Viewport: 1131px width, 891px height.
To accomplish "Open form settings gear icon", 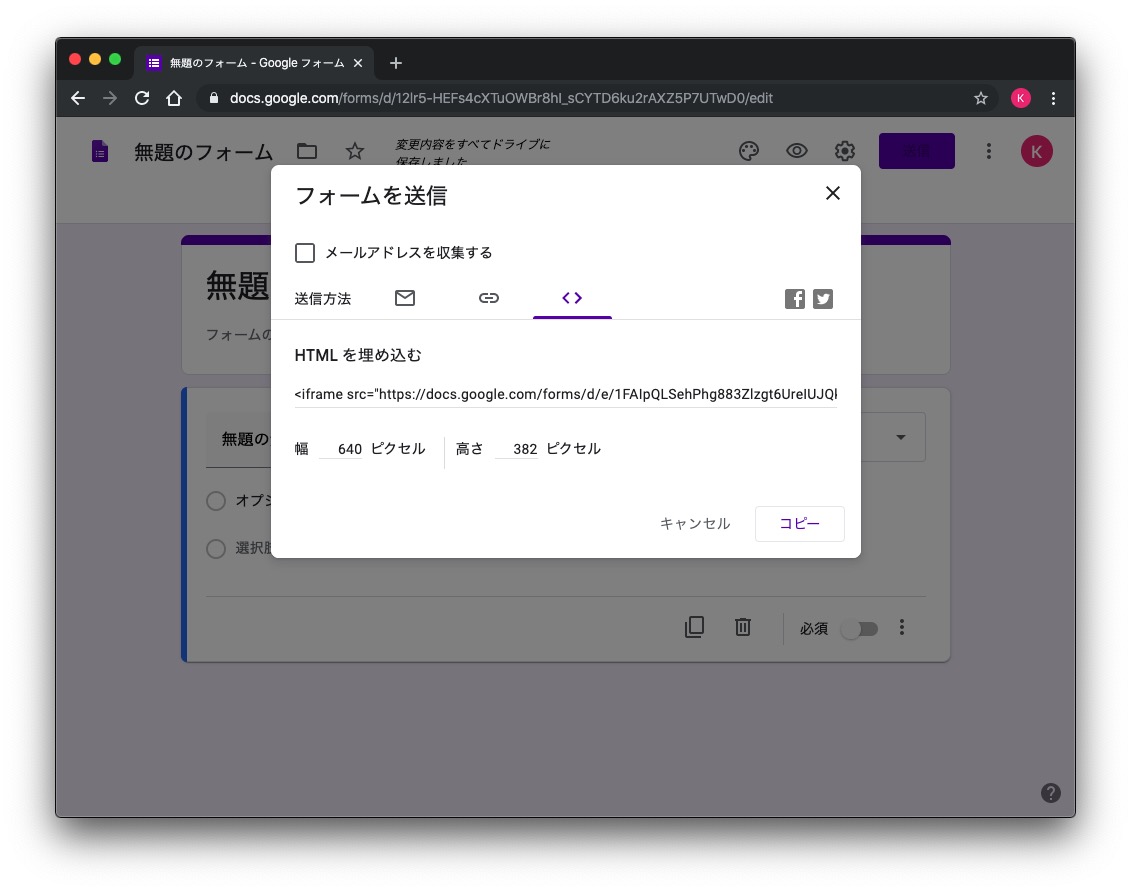I will tap(845, 151).
